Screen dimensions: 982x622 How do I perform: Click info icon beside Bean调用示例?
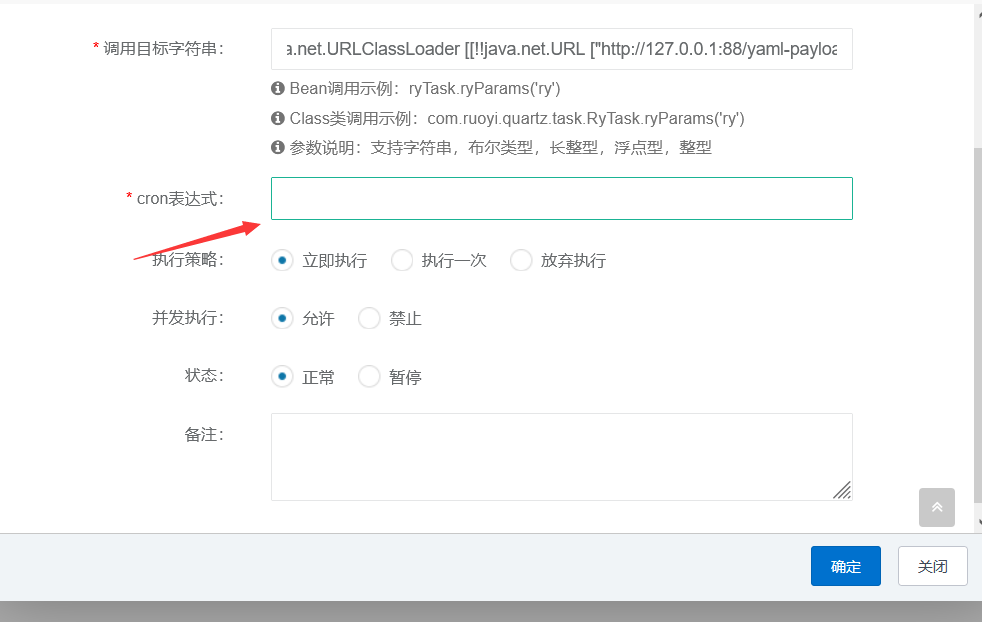pyautogui.click(x=277, y=88)
